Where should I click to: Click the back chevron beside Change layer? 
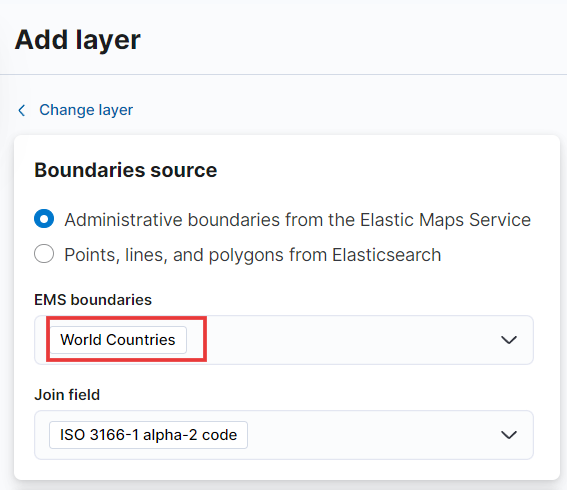click(22, 110)
